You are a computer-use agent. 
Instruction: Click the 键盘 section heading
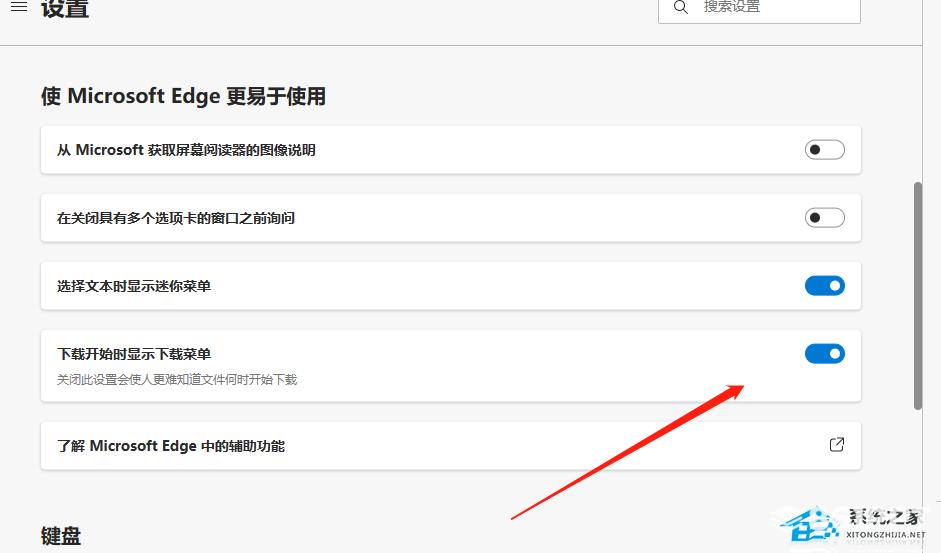[x=61, y=536]
